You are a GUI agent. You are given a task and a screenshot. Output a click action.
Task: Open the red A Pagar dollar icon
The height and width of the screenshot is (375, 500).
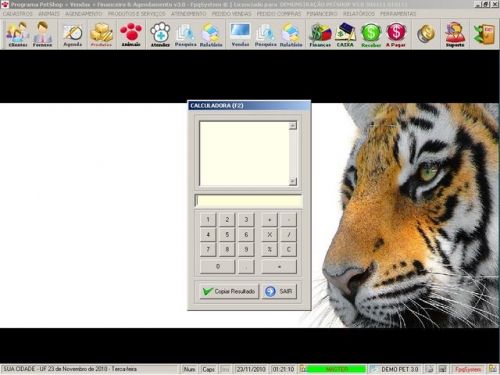[x=396, y=34]
